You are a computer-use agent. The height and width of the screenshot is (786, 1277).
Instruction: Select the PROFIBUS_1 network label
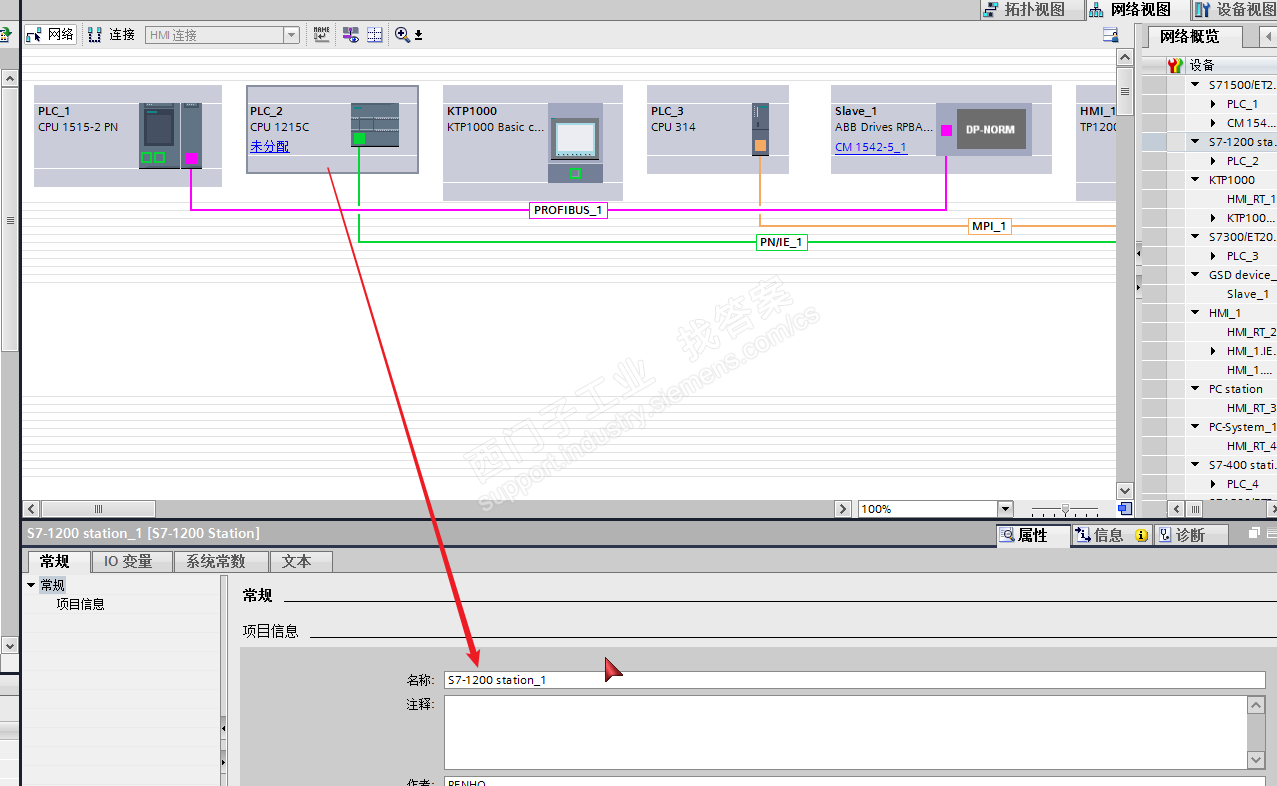[x=568, y=210]
